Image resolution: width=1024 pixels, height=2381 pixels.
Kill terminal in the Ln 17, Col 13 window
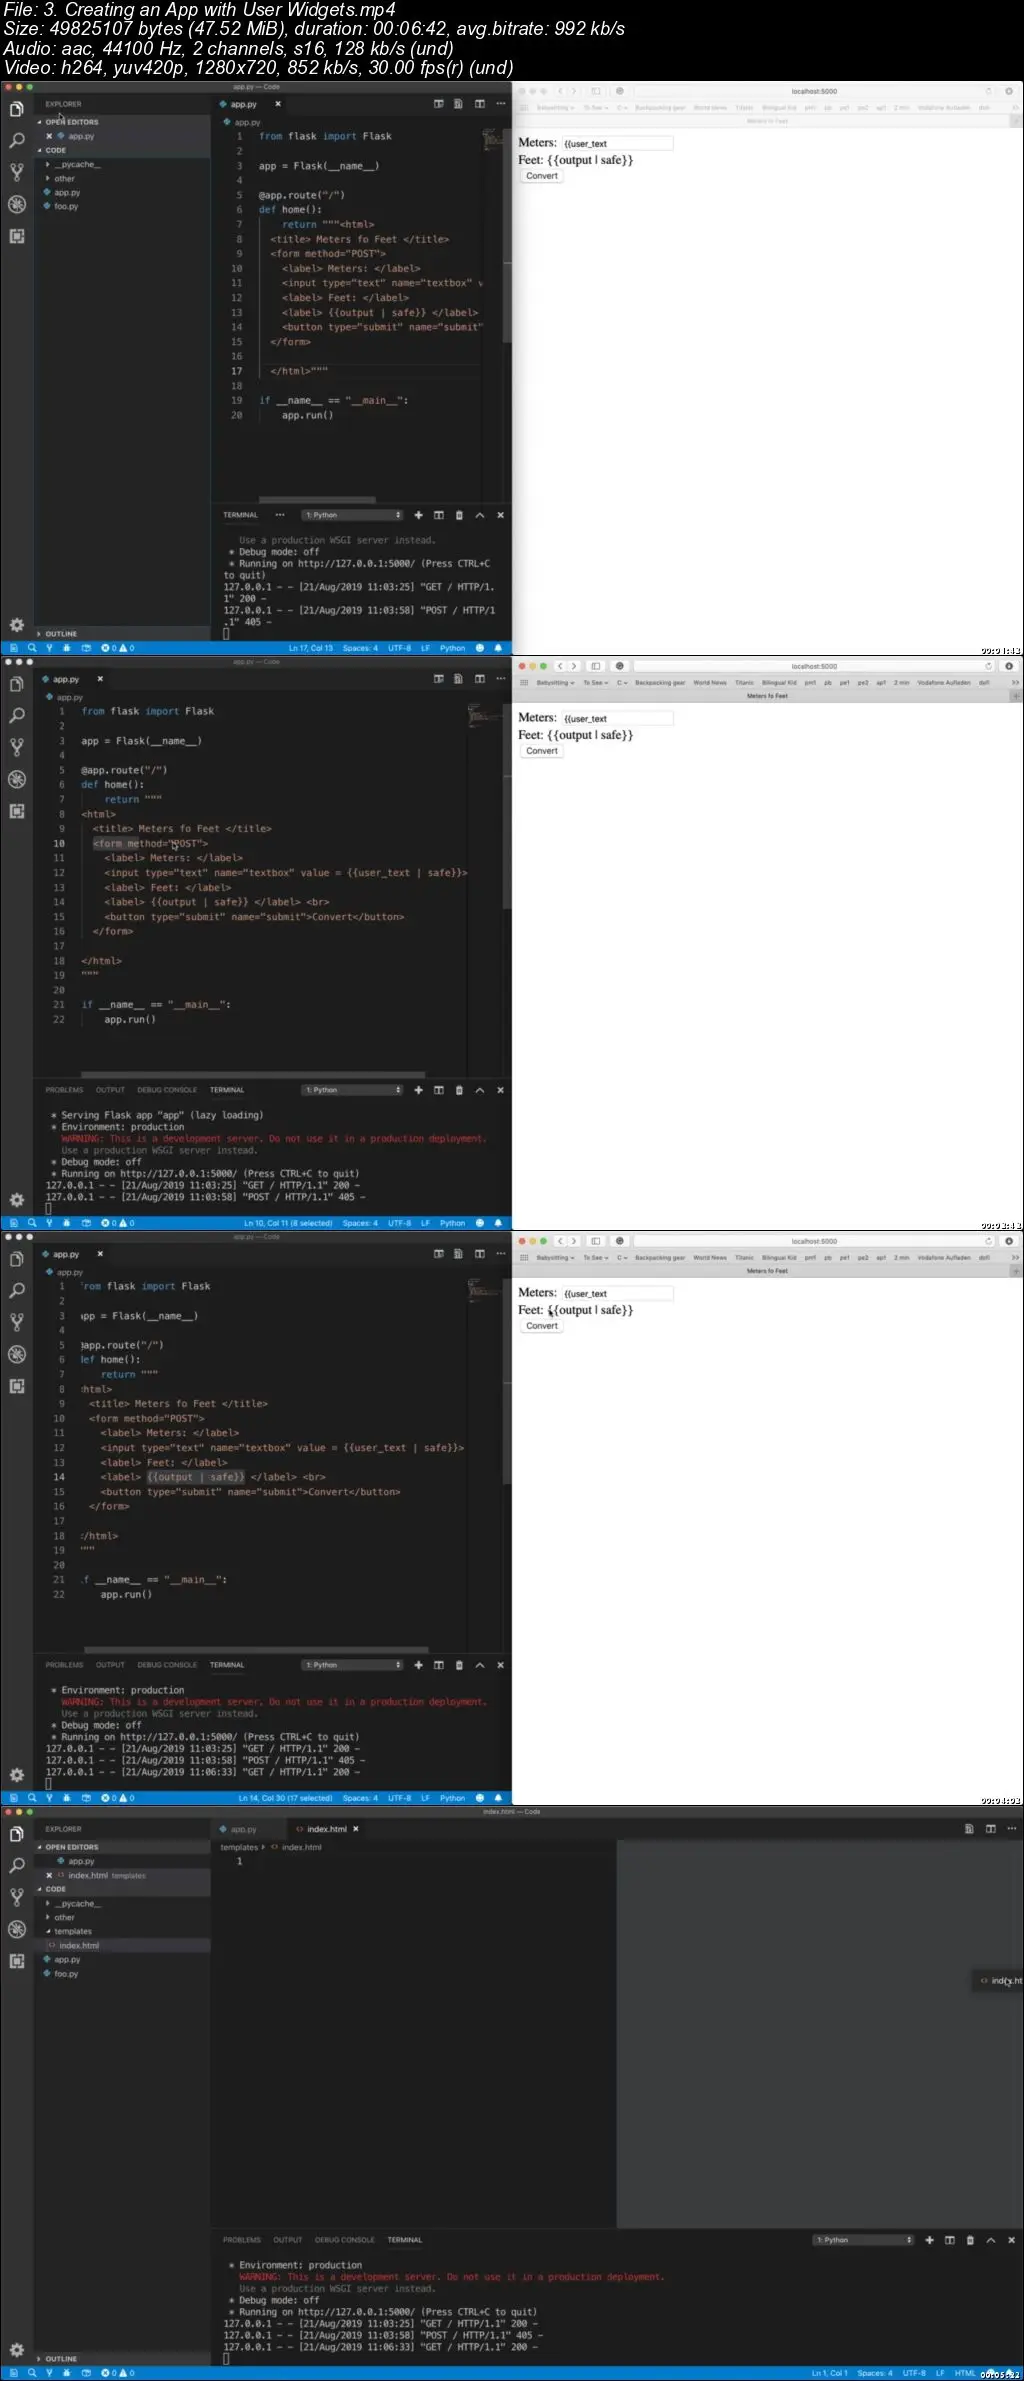pos(459,515)
